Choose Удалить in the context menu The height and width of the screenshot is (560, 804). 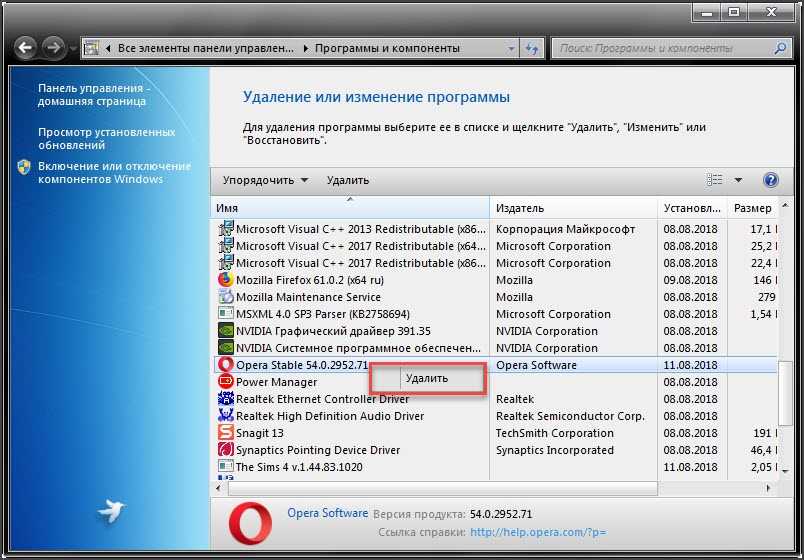click(x=427, y=378)
